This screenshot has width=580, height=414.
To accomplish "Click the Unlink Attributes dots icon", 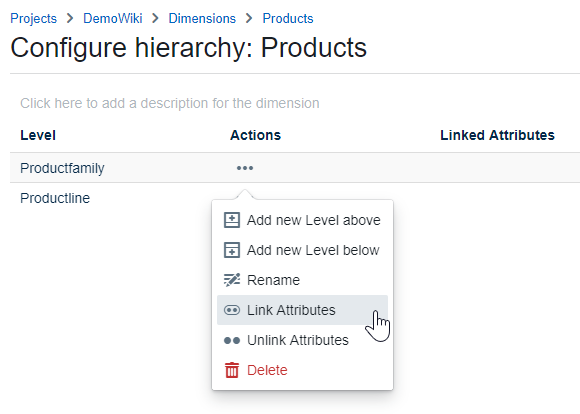I will click(232, 340).
